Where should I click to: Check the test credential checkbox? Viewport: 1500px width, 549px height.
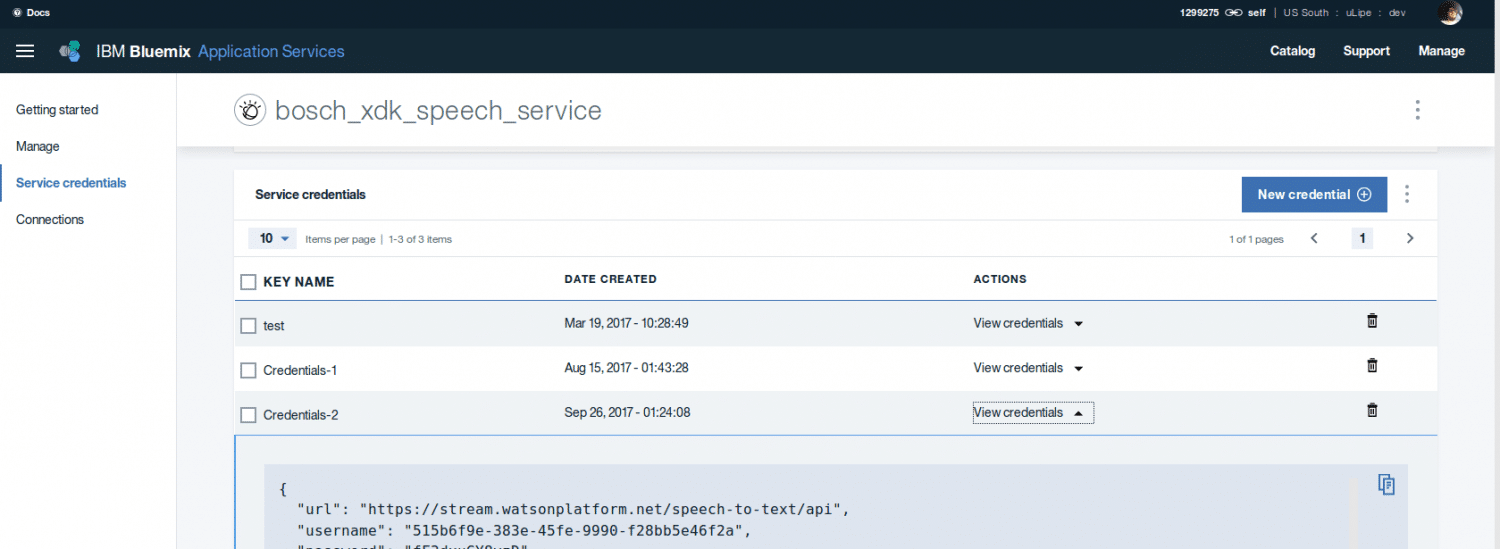click(x=249, y=326)
